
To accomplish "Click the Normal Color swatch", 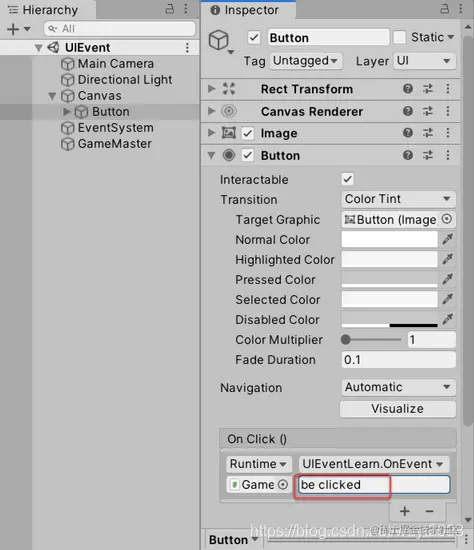I will [x=389, y=239].
